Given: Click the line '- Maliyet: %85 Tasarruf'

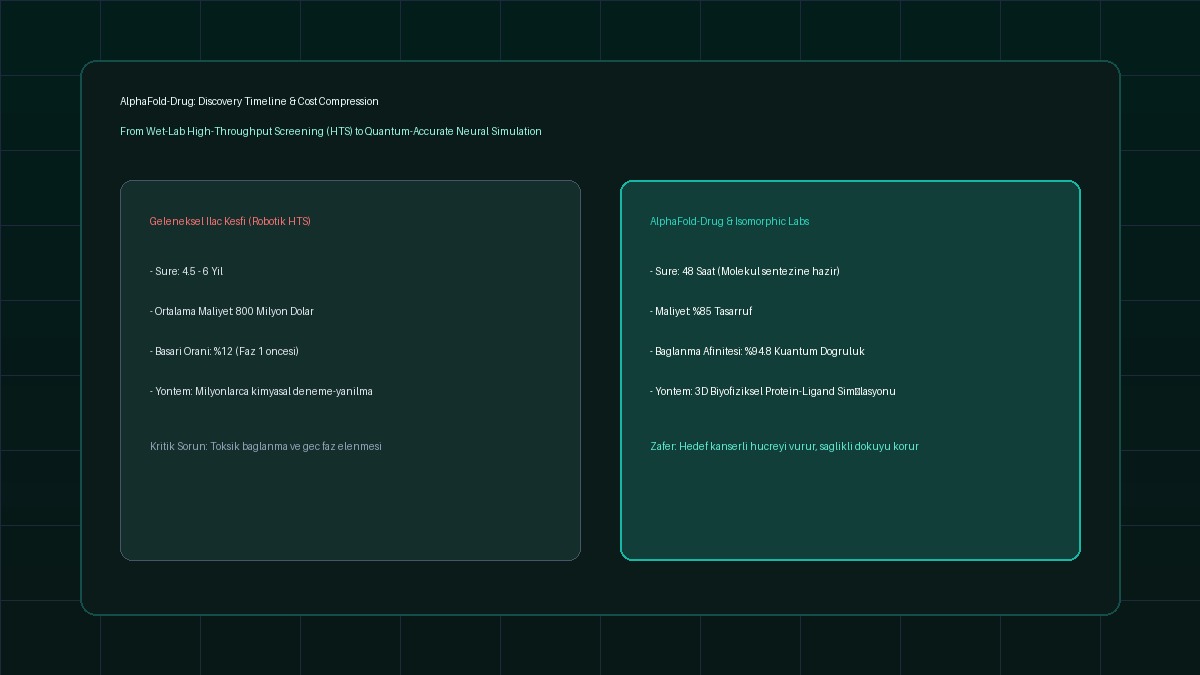Looking at the screenshot, I should (701, 311).
